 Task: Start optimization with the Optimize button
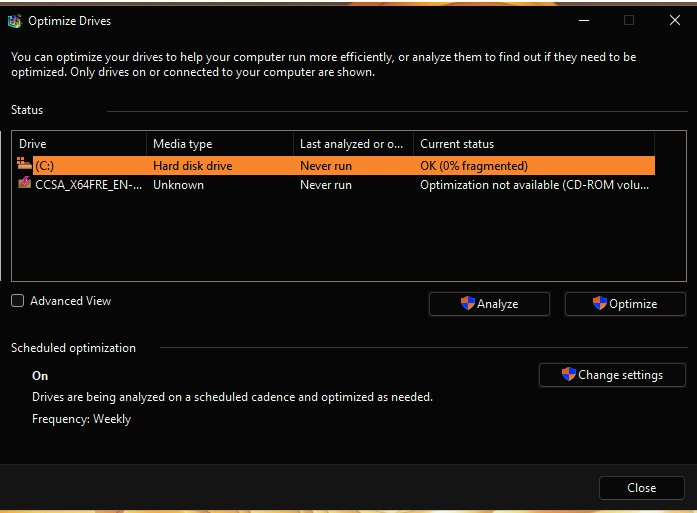point(625,304)
